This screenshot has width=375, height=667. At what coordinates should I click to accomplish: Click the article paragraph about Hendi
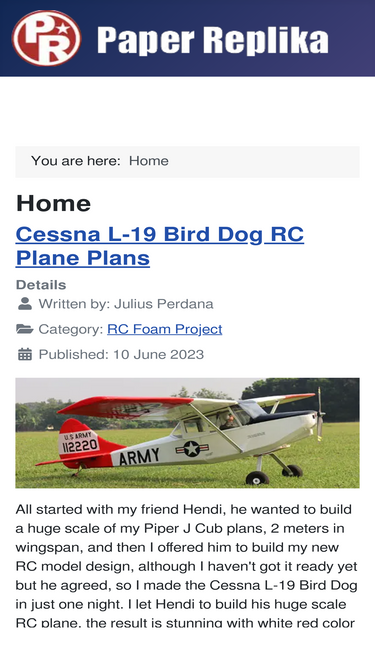pos(187,566)
